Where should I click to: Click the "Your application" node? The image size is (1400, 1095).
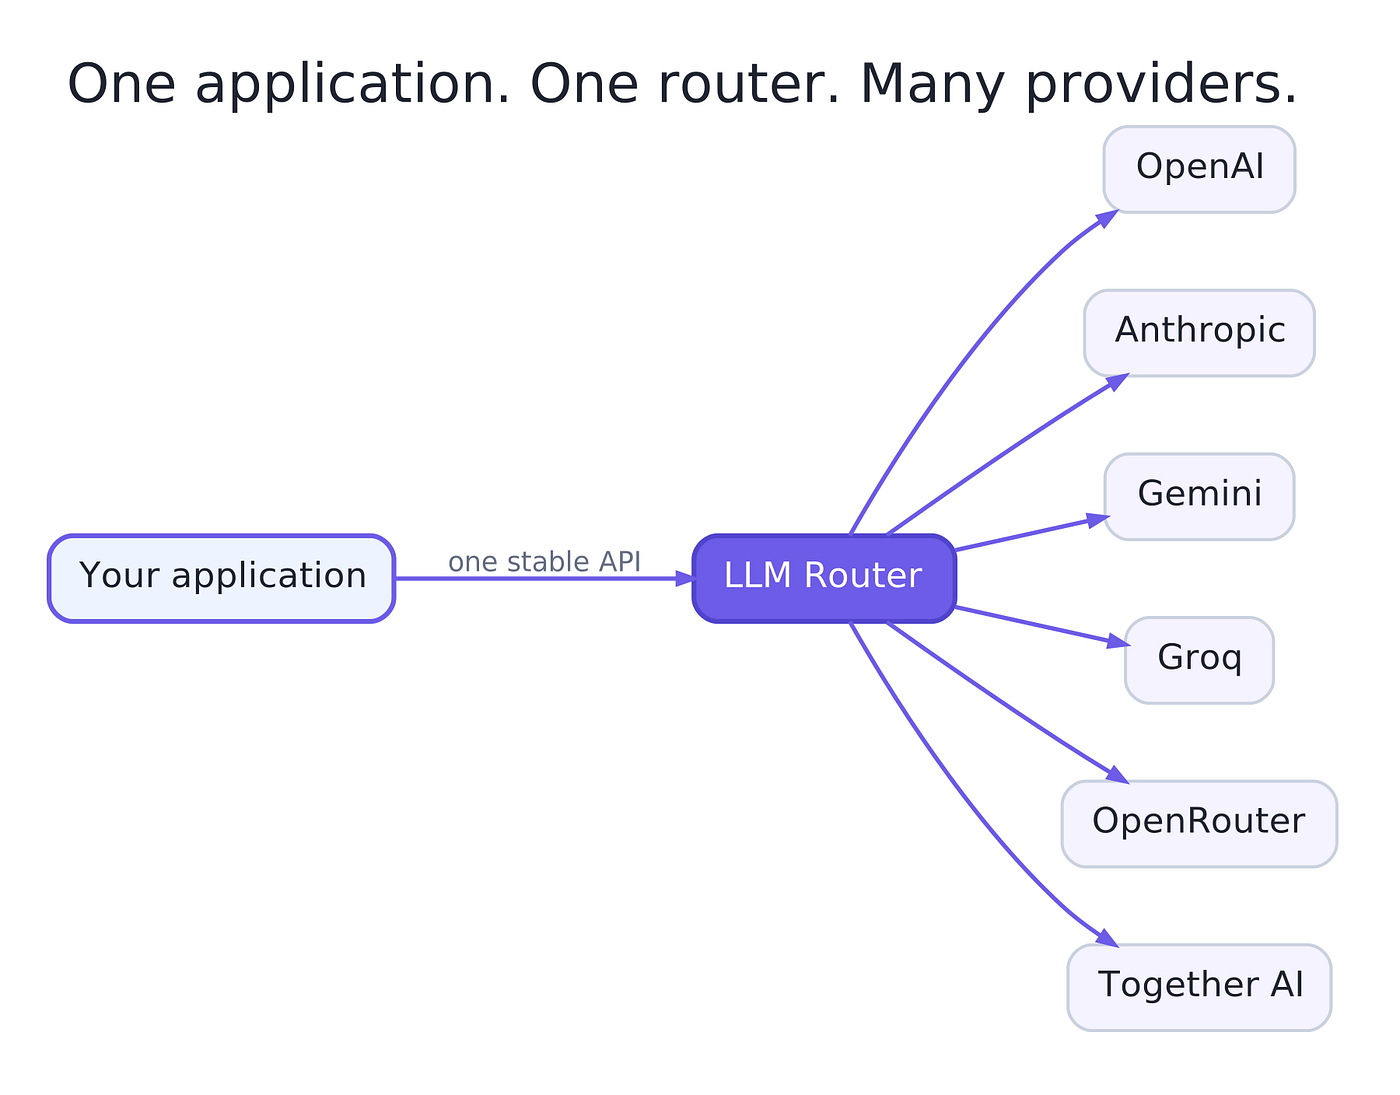click(x=222, y=578)
